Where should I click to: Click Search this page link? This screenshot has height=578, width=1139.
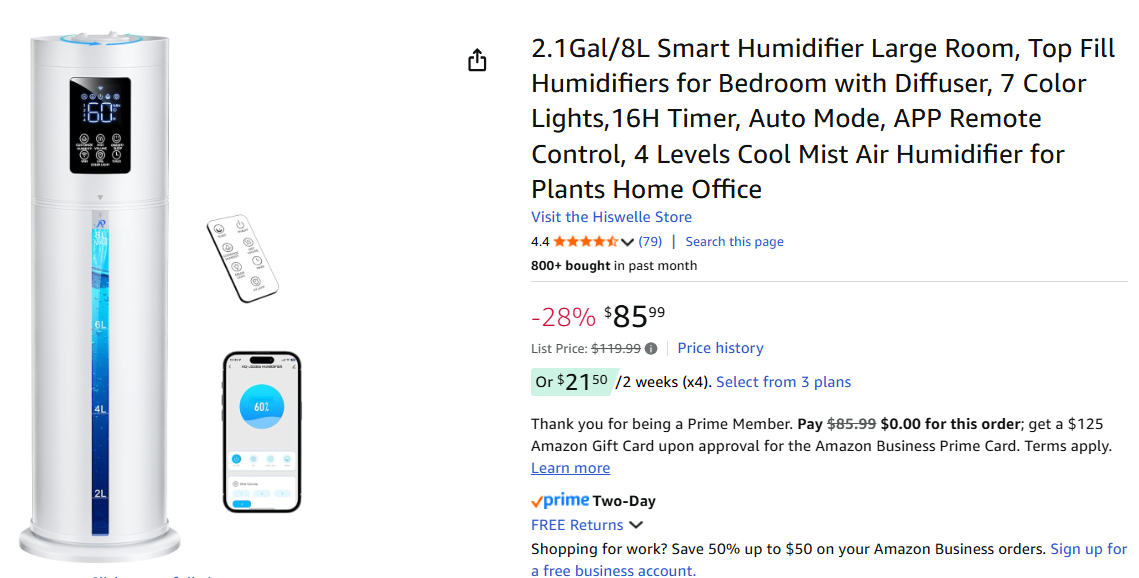(x=734, y=241)
